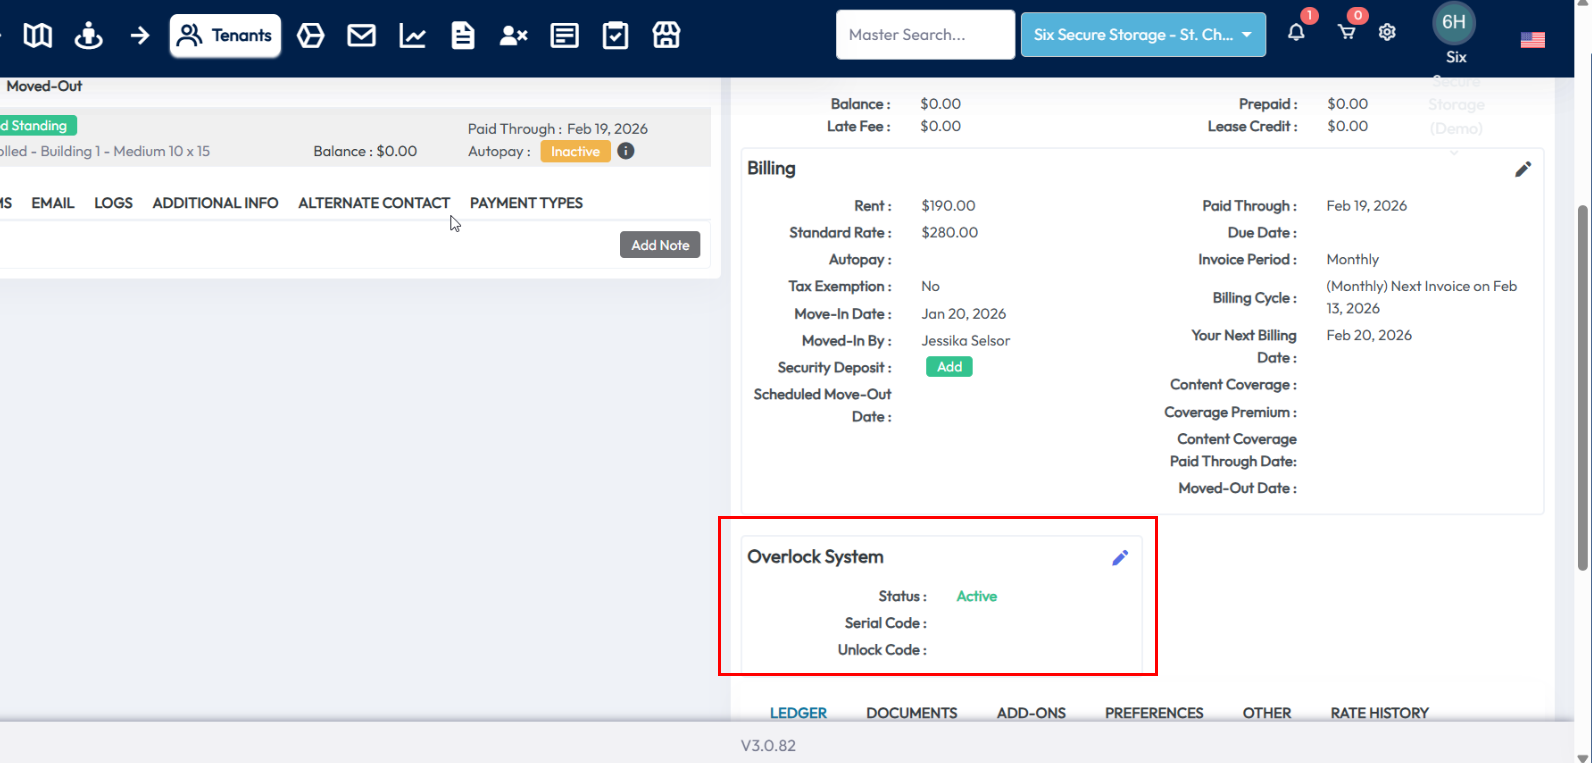1592x763 pixels.
Task: Click the notifications bell icon
Action: (x=1296, y=32)
